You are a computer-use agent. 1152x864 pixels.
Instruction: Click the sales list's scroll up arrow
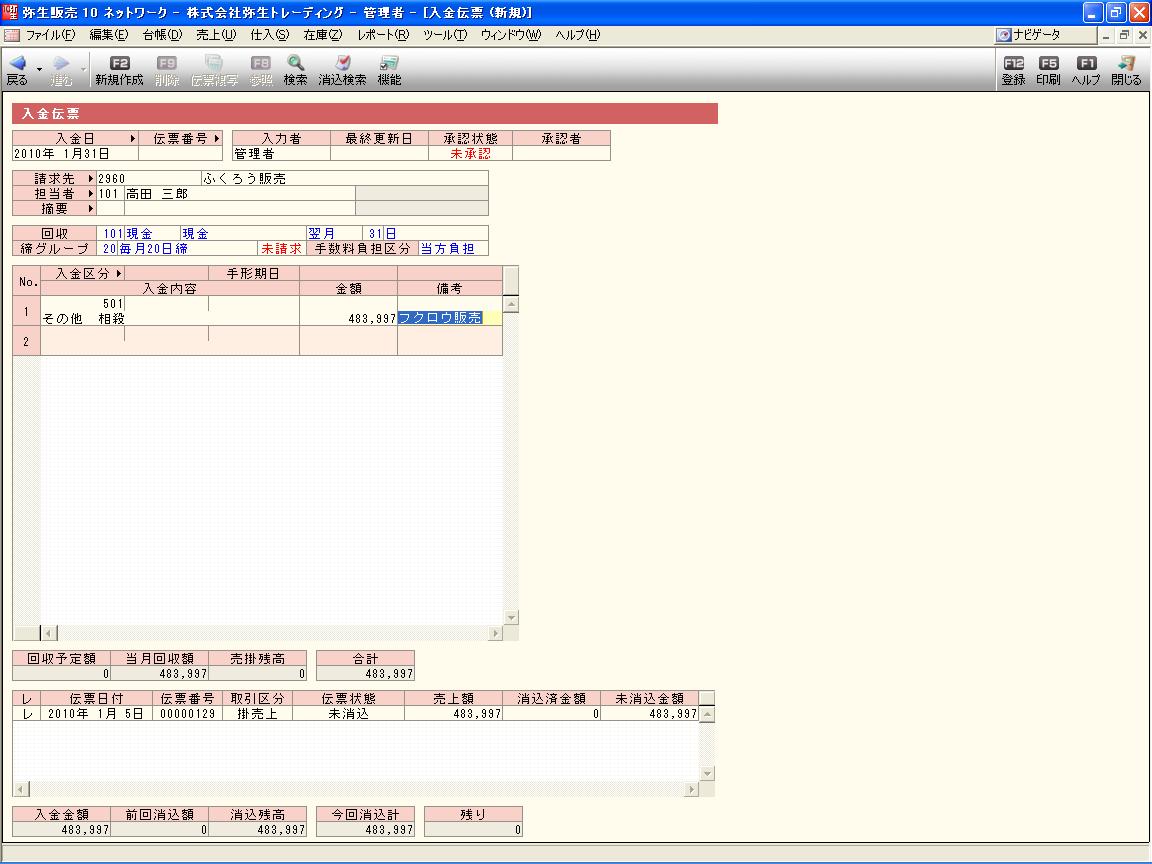coord(707,713)
